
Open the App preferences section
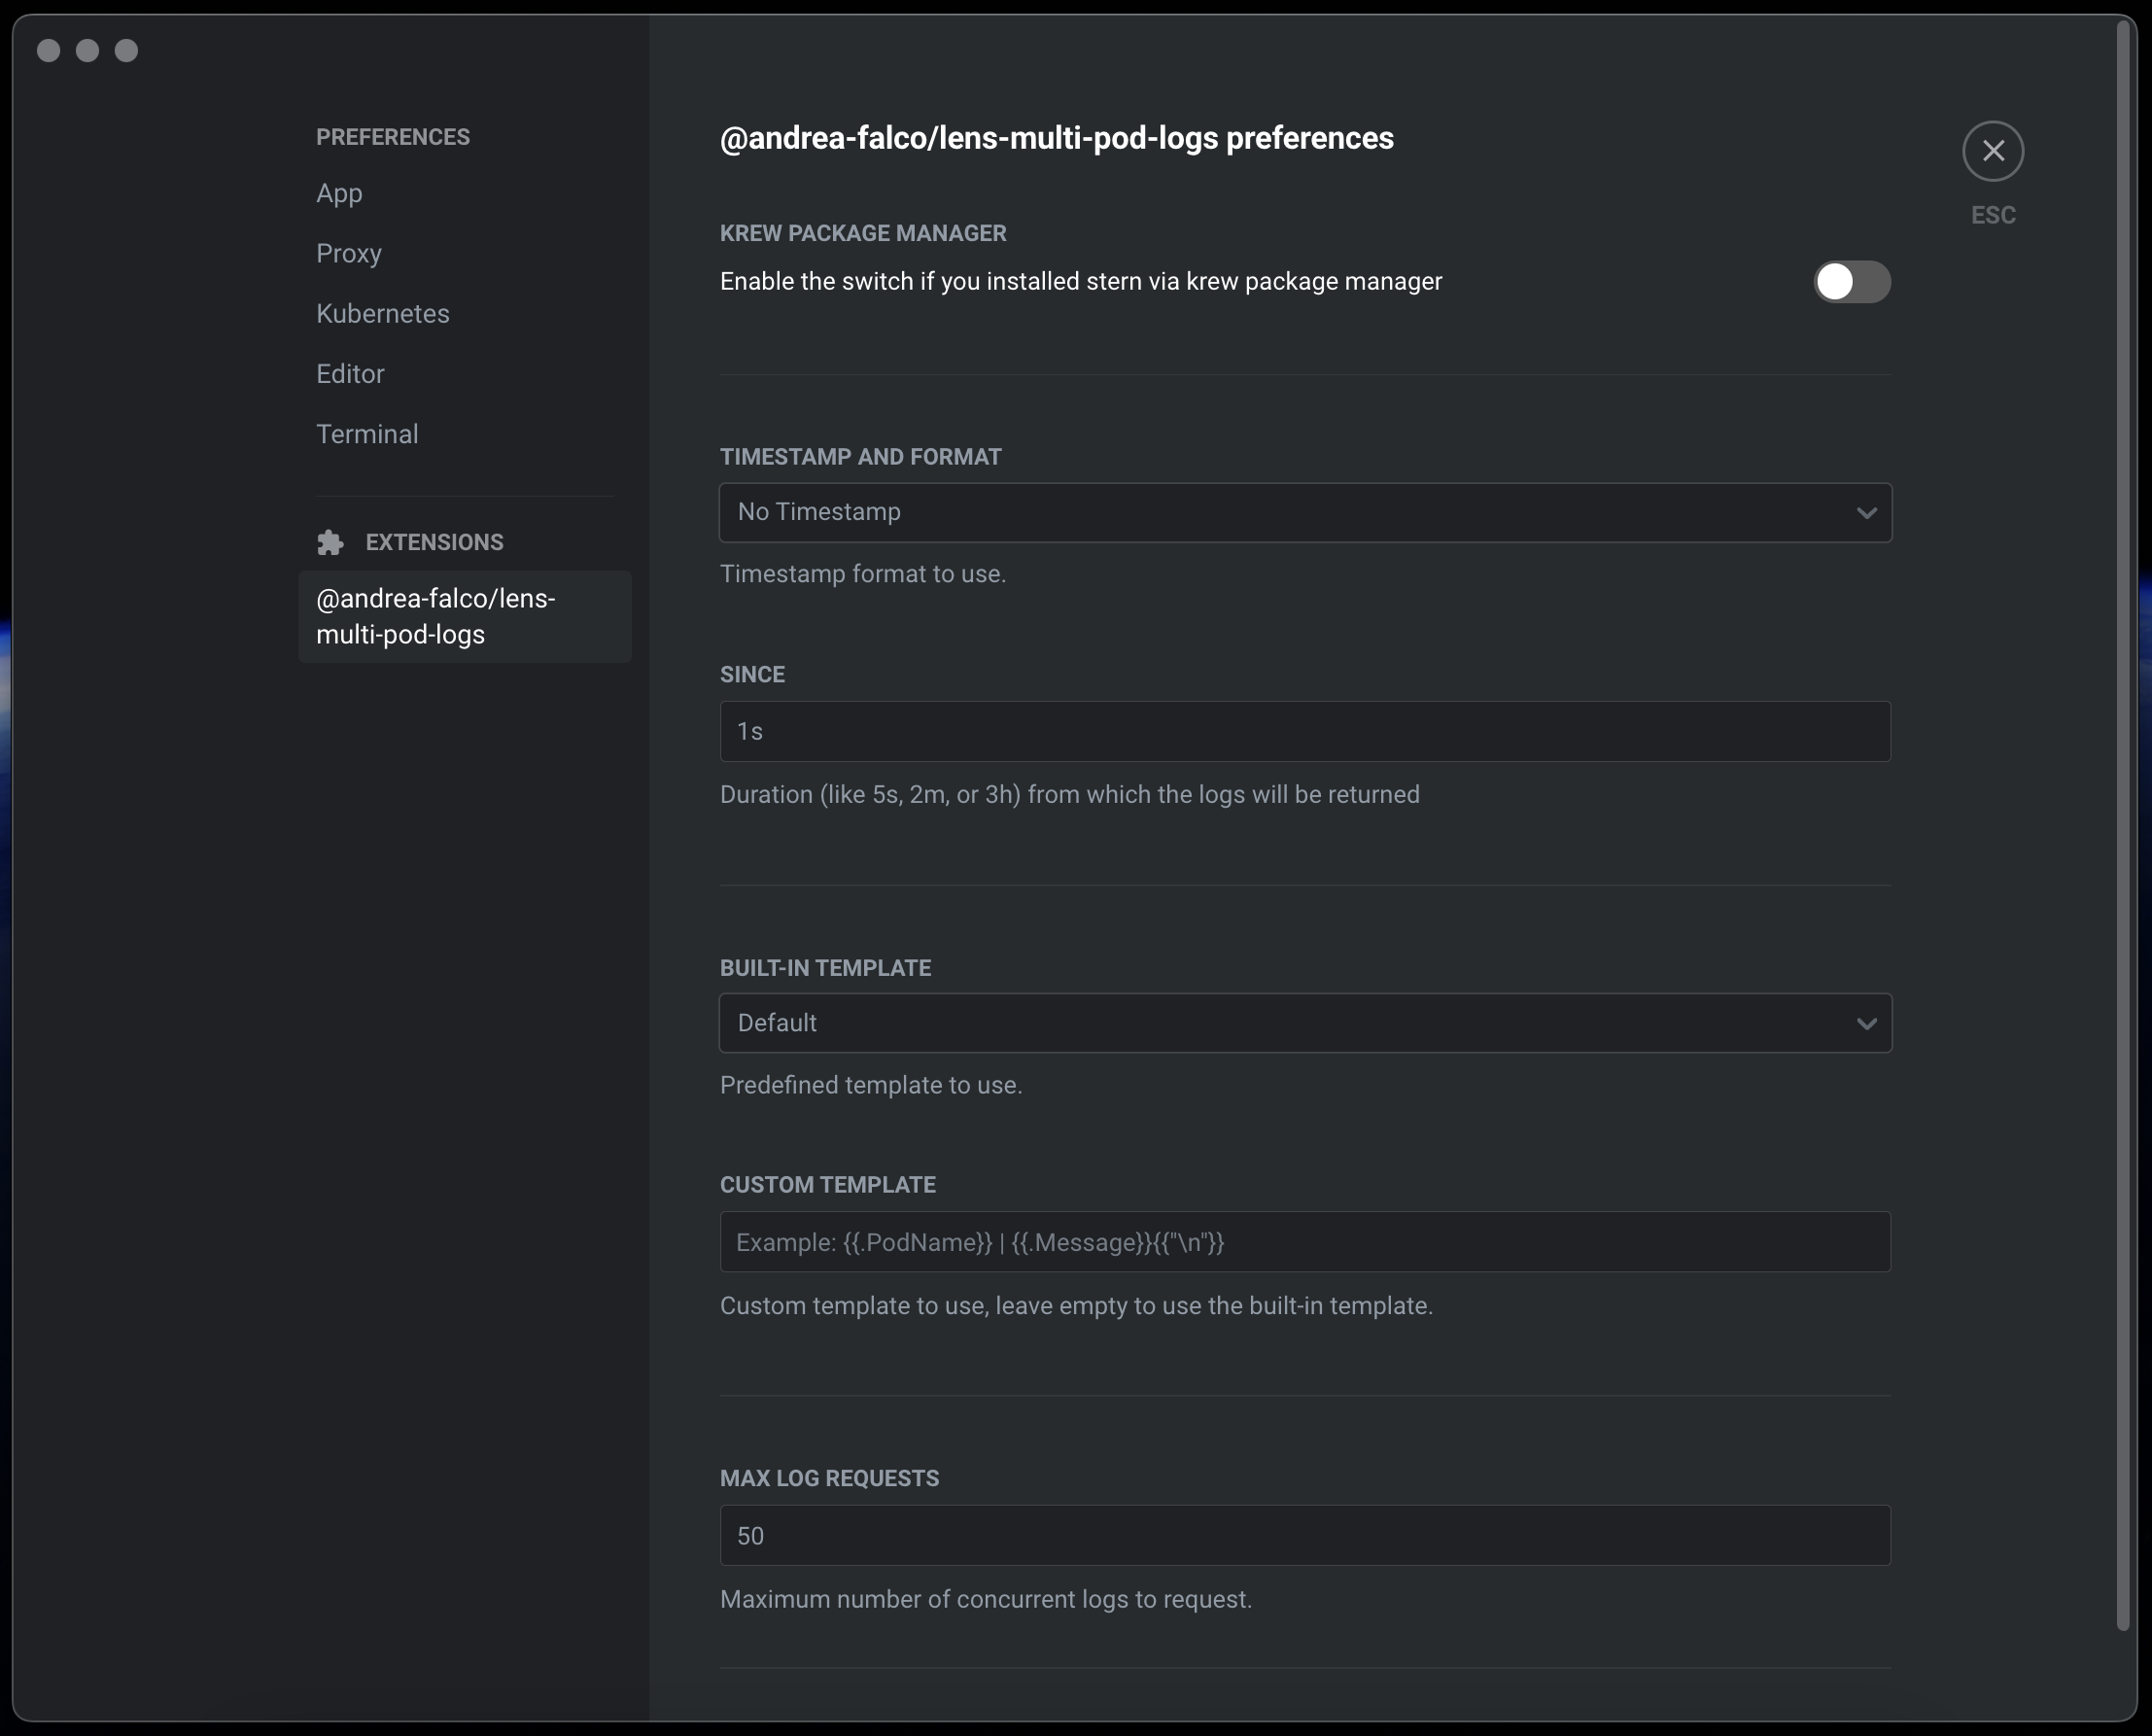pos(339,193)
